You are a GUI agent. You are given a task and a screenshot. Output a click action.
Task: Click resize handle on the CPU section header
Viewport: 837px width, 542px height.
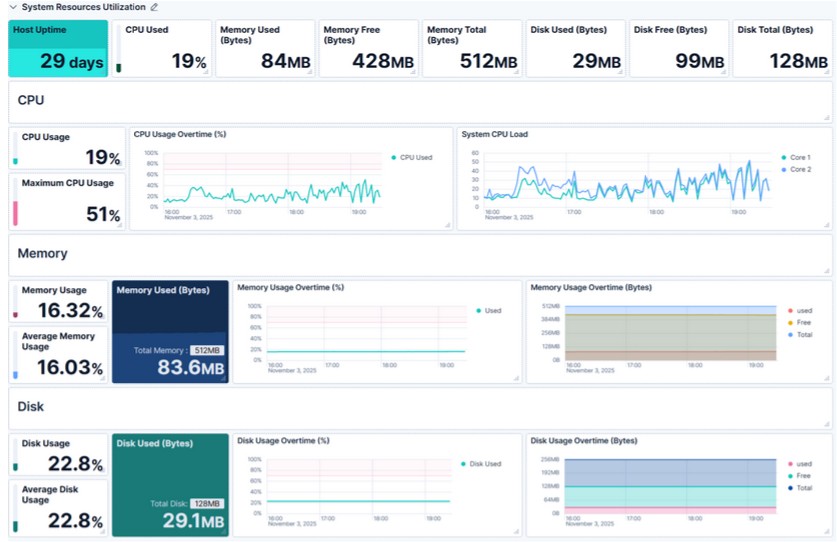(x=828, y=119)
